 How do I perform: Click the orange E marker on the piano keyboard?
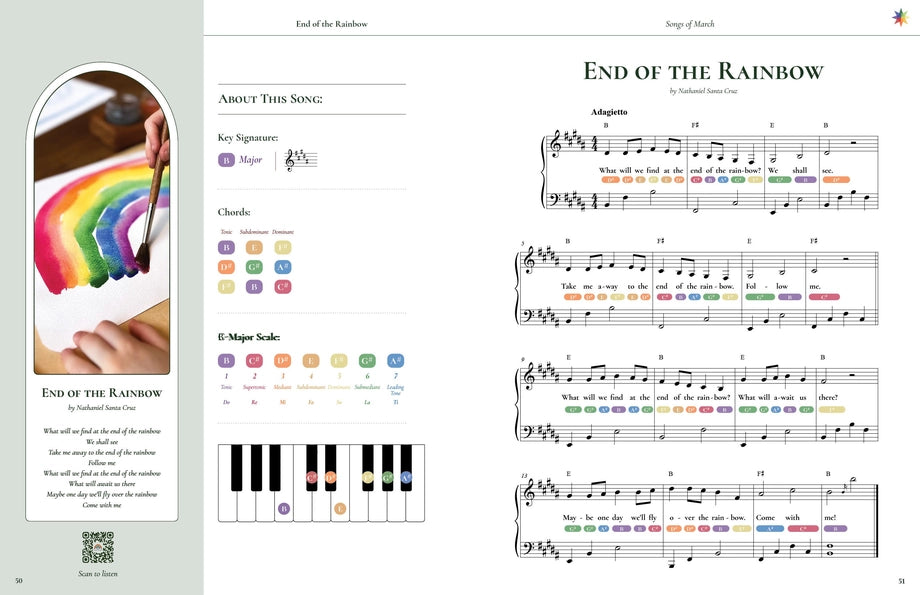click(x=340, y=508)
